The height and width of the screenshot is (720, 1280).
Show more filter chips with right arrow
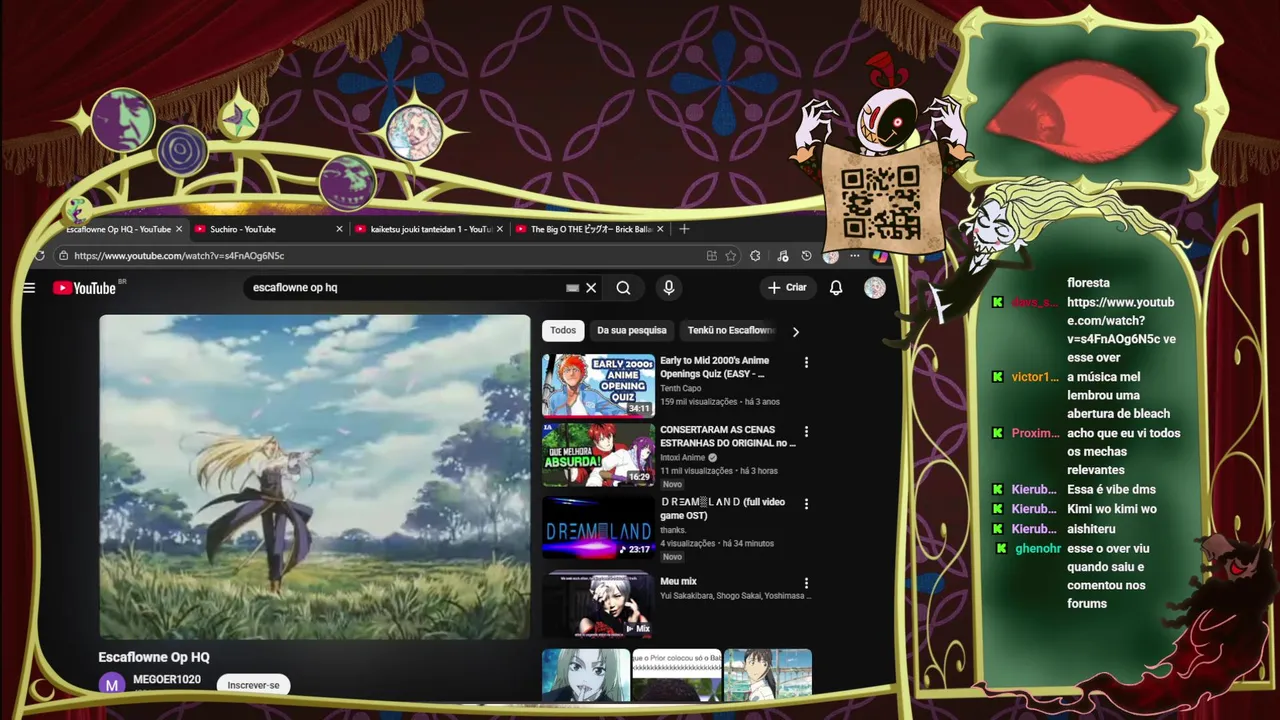pyautogui.click(x=796, y=332)
